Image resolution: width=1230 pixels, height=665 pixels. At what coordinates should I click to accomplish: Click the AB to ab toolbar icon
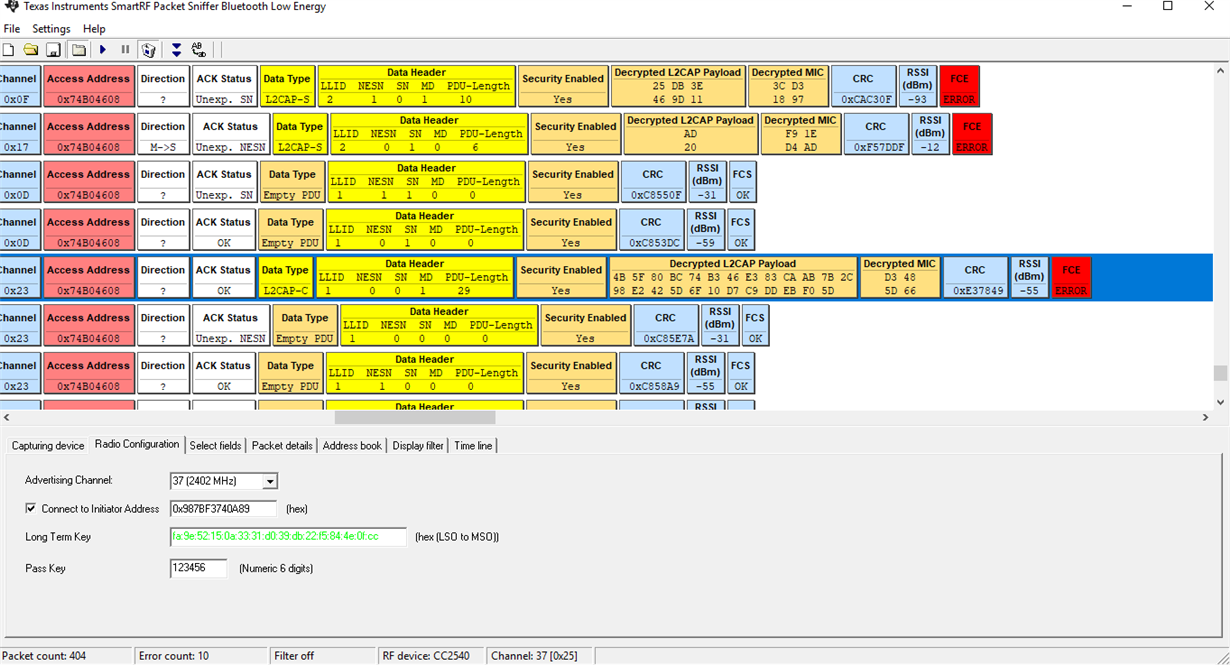coord(198,49)
